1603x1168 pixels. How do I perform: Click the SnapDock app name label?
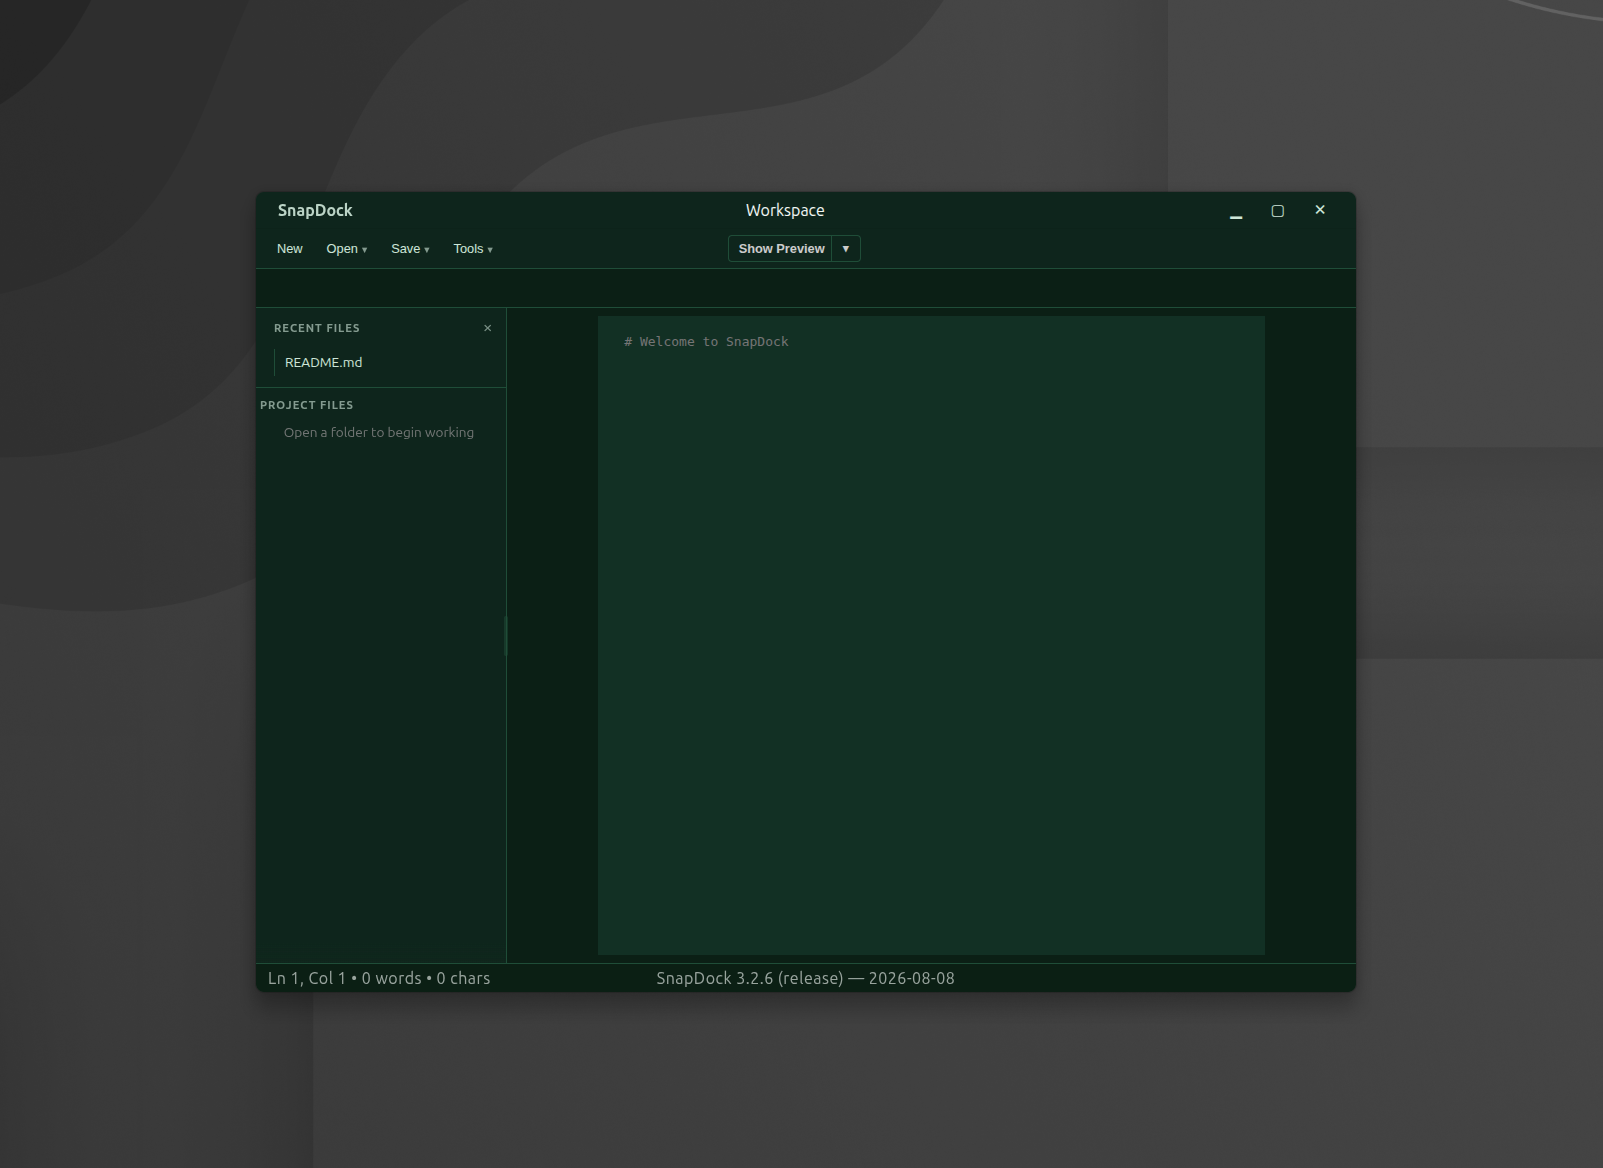pos(315,211)
